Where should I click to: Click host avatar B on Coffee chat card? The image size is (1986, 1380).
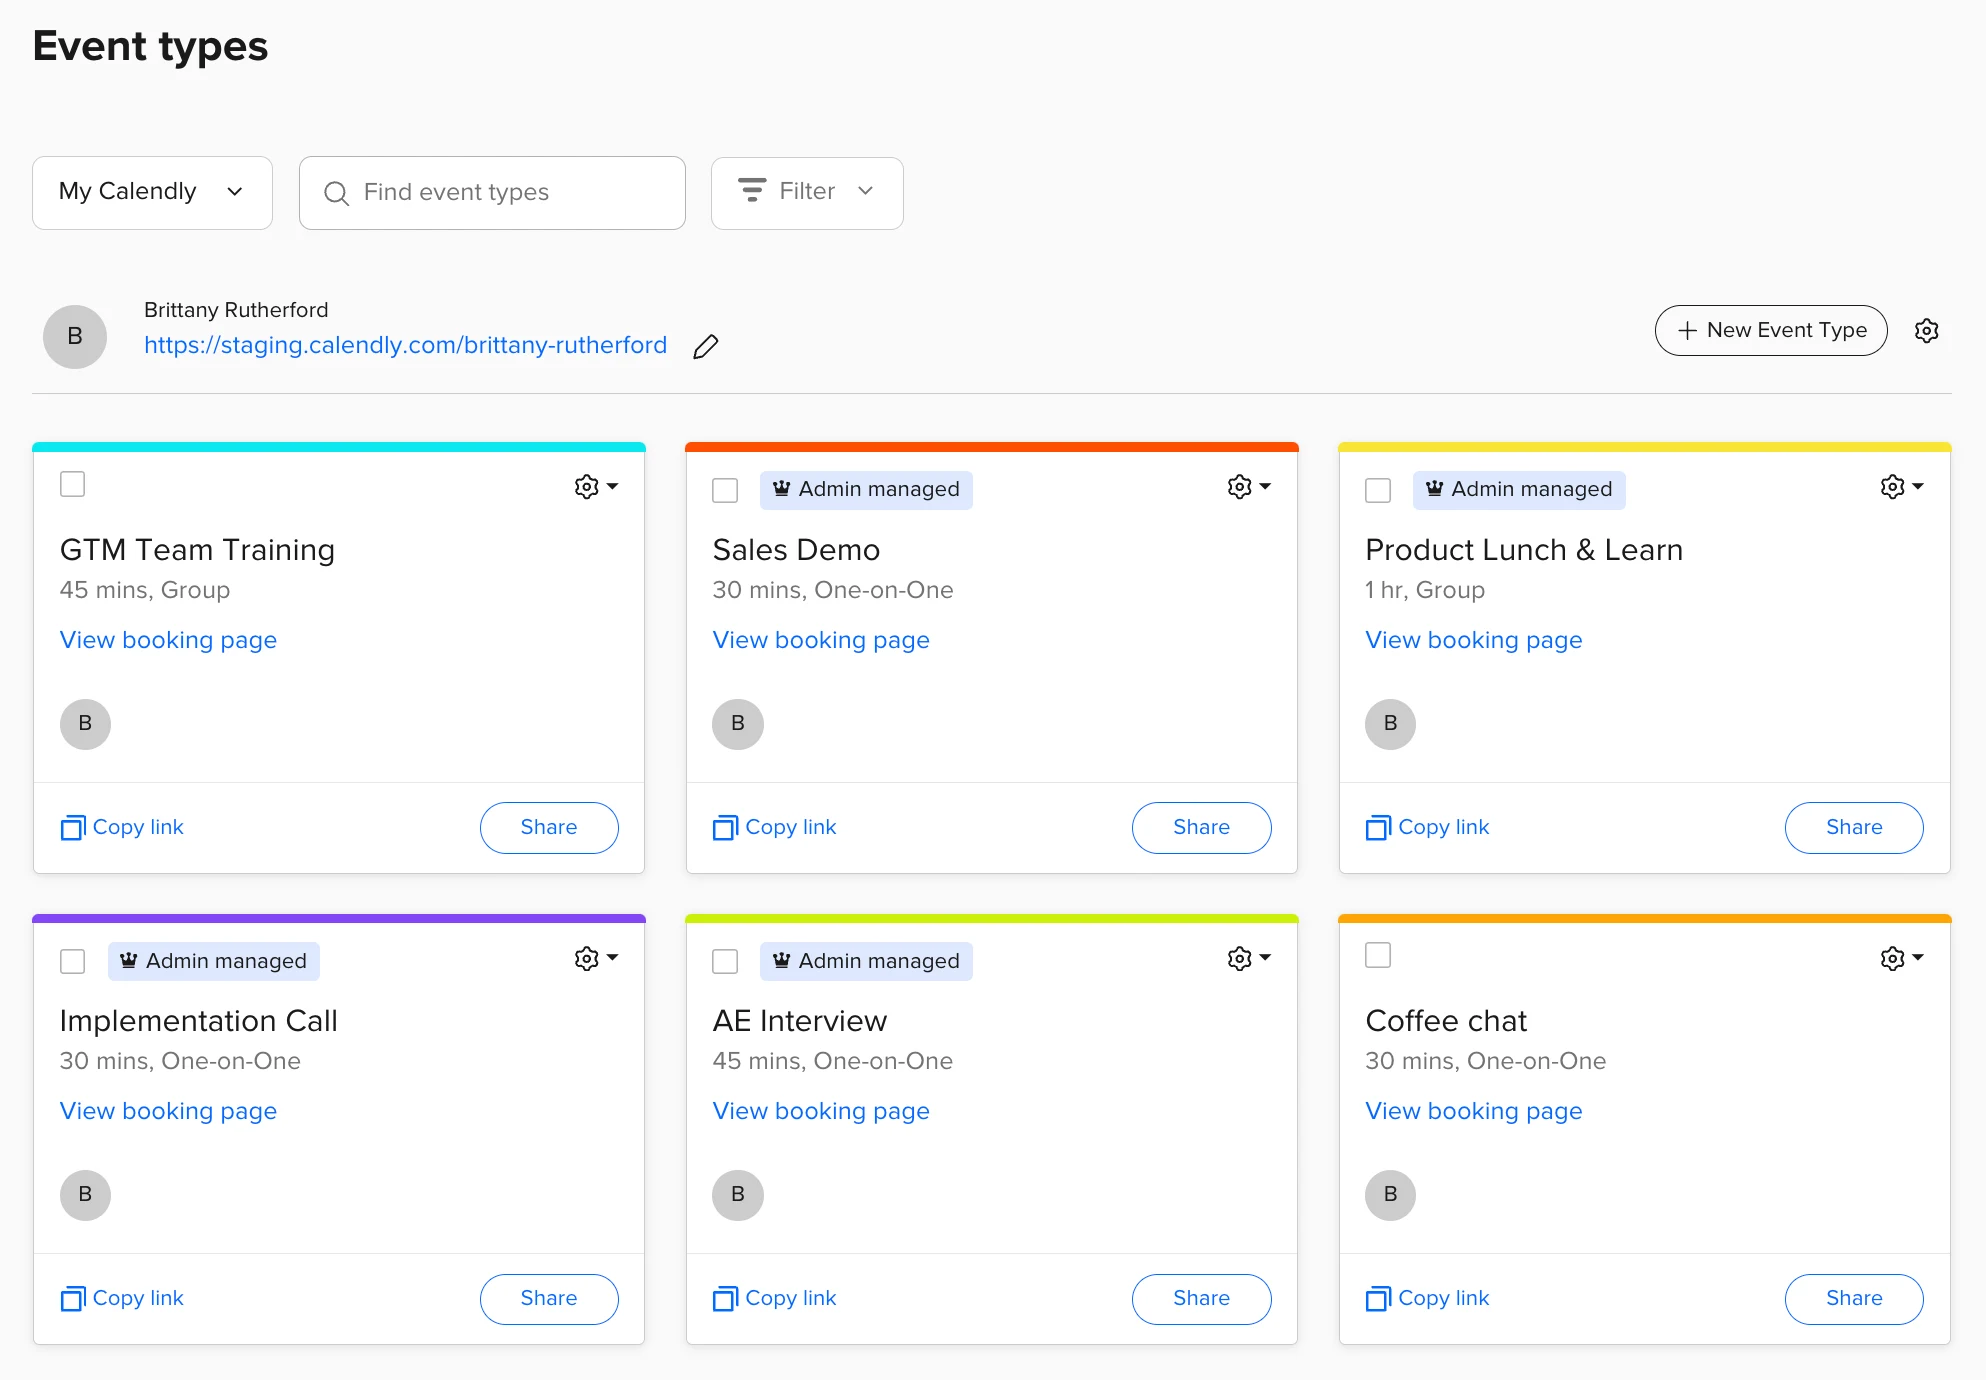pyautogui.click(x=1390, y=1195)
